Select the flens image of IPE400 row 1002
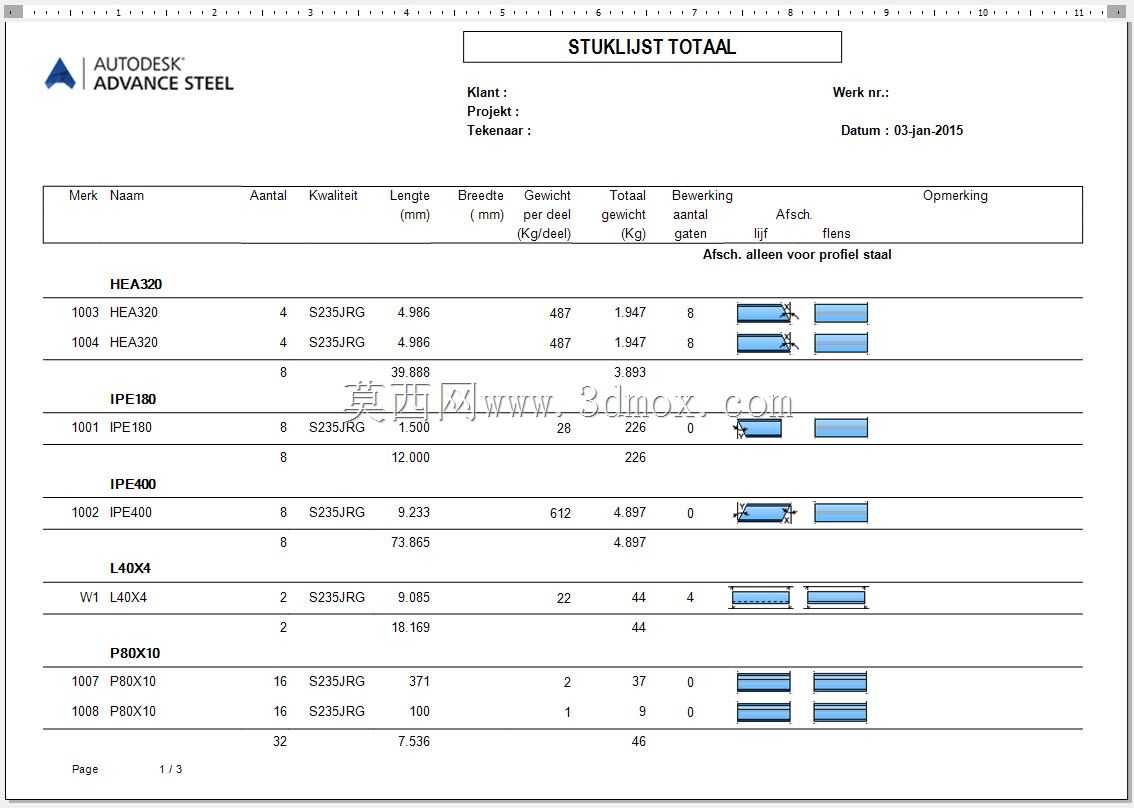1134x808 pixels. [840, 513]
